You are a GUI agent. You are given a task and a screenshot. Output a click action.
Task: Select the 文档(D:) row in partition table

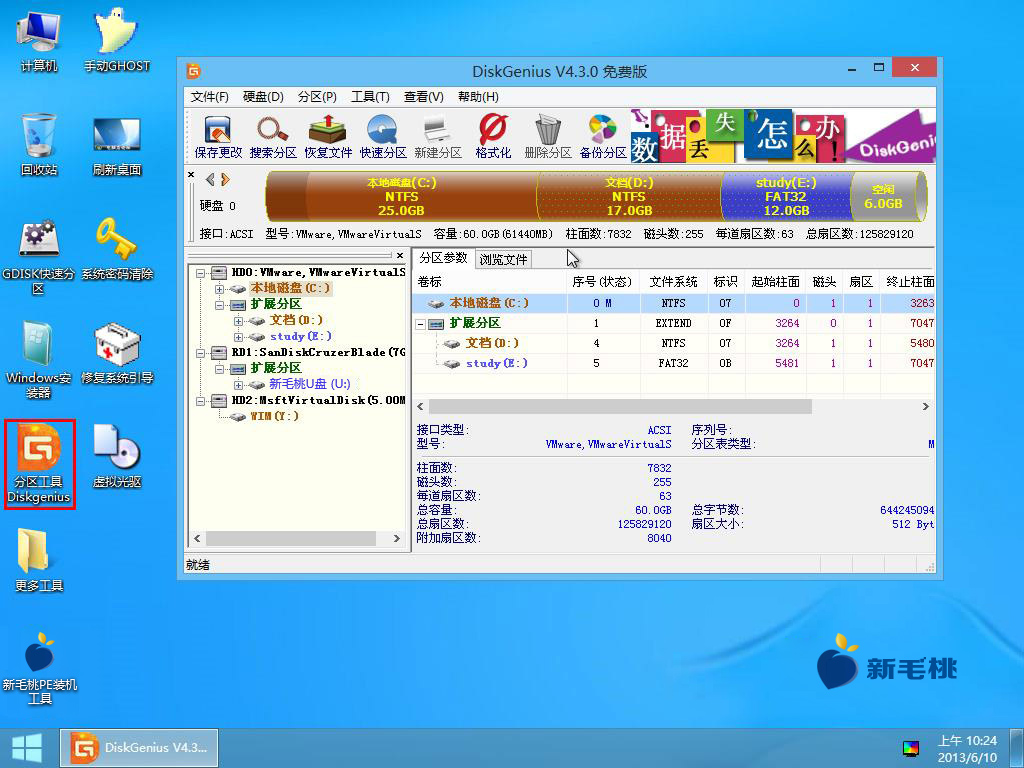673,343
